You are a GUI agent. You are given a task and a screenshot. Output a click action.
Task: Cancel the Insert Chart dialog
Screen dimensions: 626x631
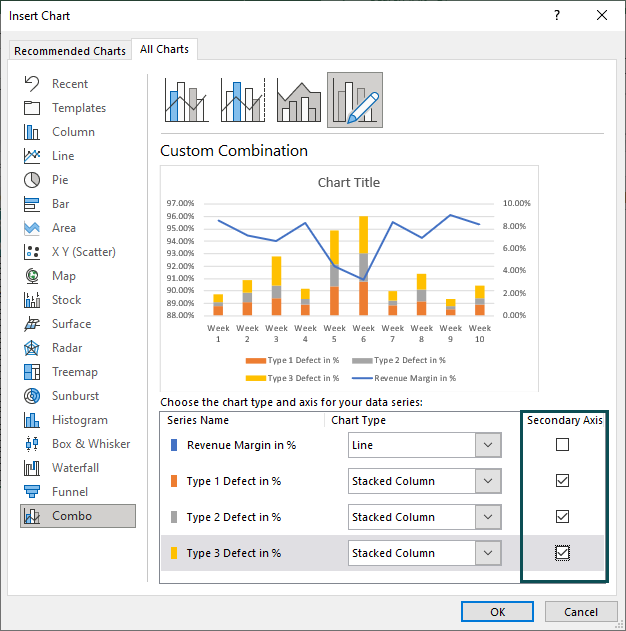[581, 612]
